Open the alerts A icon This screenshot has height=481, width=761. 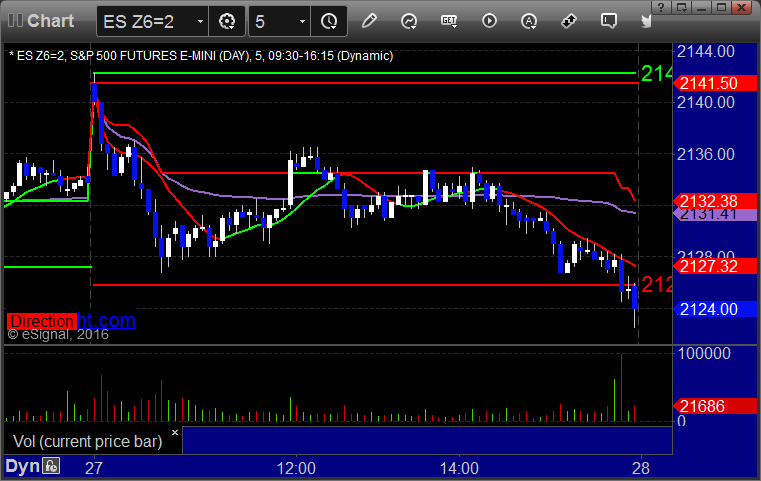(x=529, y=21)
